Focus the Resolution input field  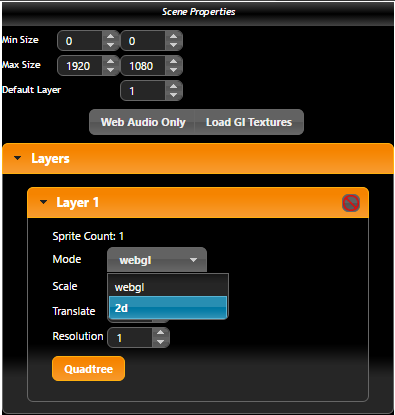point(130,338)
